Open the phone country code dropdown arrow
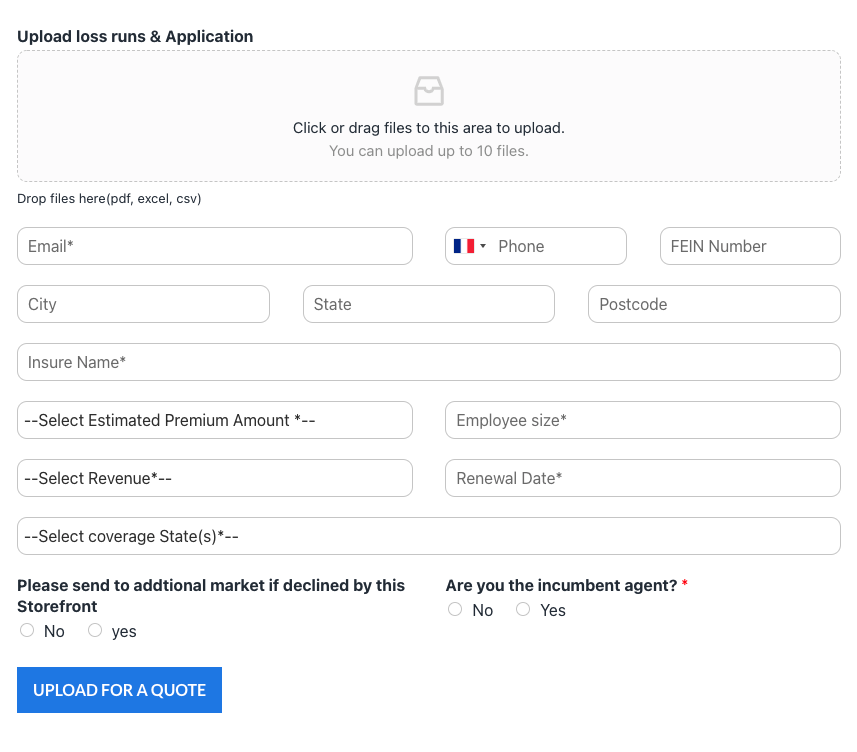The image size is (857, 752). tap(483, 246)
